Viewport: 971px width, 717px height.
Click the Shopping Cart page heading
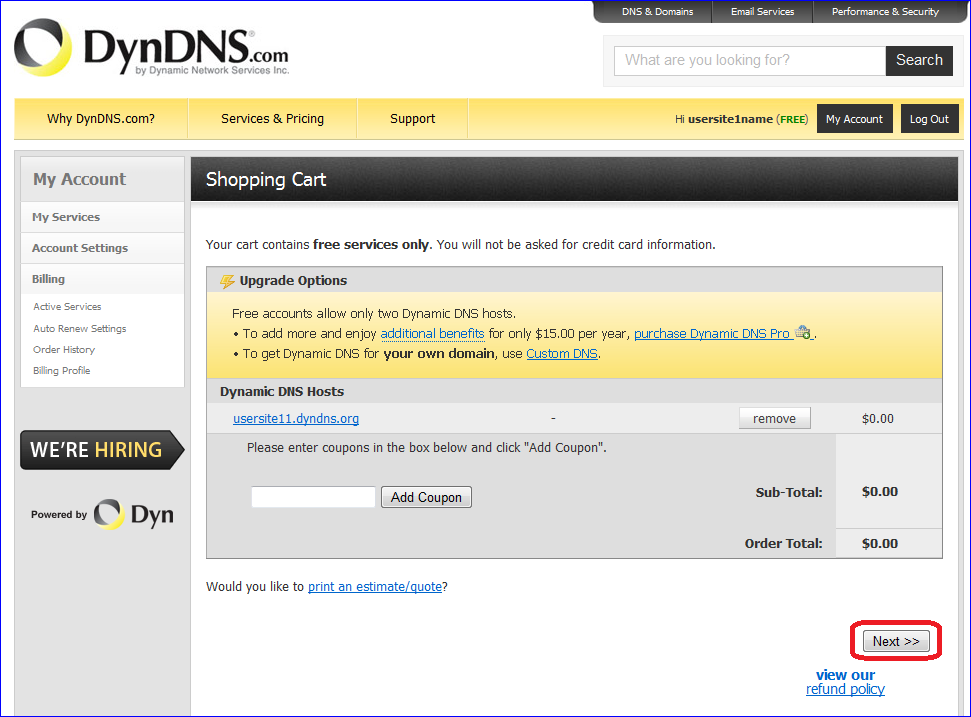[266, 180]
